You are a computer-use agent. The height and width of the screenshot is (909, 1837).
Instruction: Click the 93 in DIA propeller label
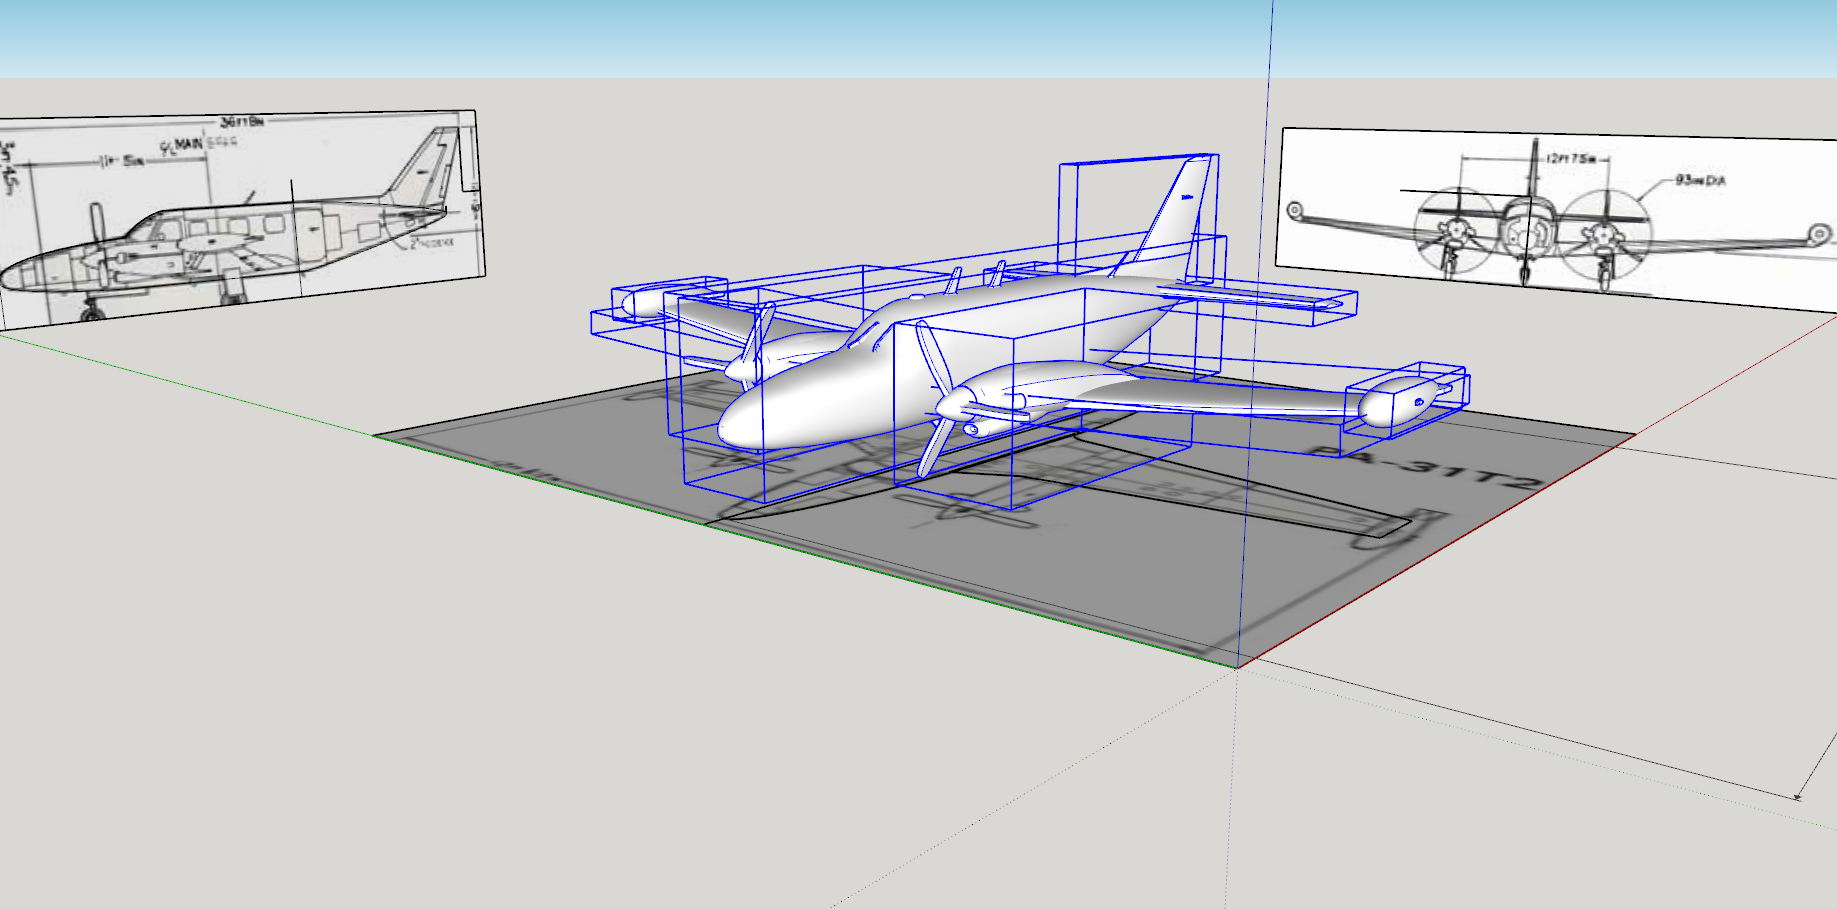click(1700, 180)
